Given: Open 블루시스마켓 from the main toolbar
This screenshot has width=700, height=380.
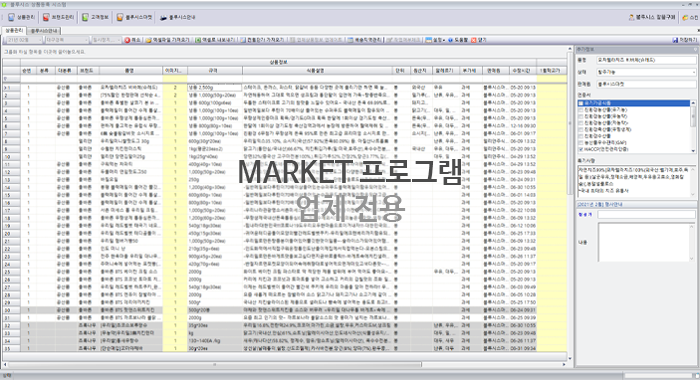Looking at the screenshot, I should (134, 17).
